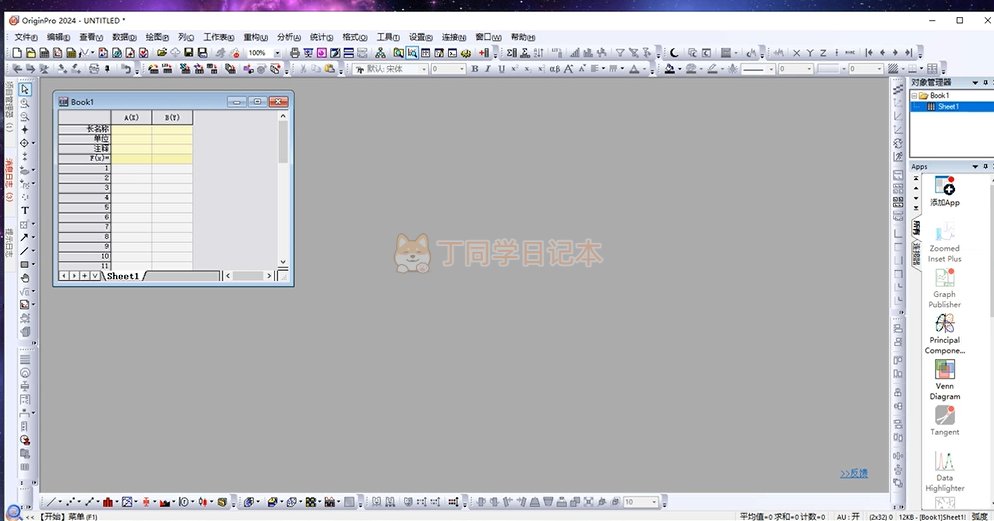Viewport: 994px width, 521px height.
Task: Click the Bold formatting button
Action: point(474,69)
